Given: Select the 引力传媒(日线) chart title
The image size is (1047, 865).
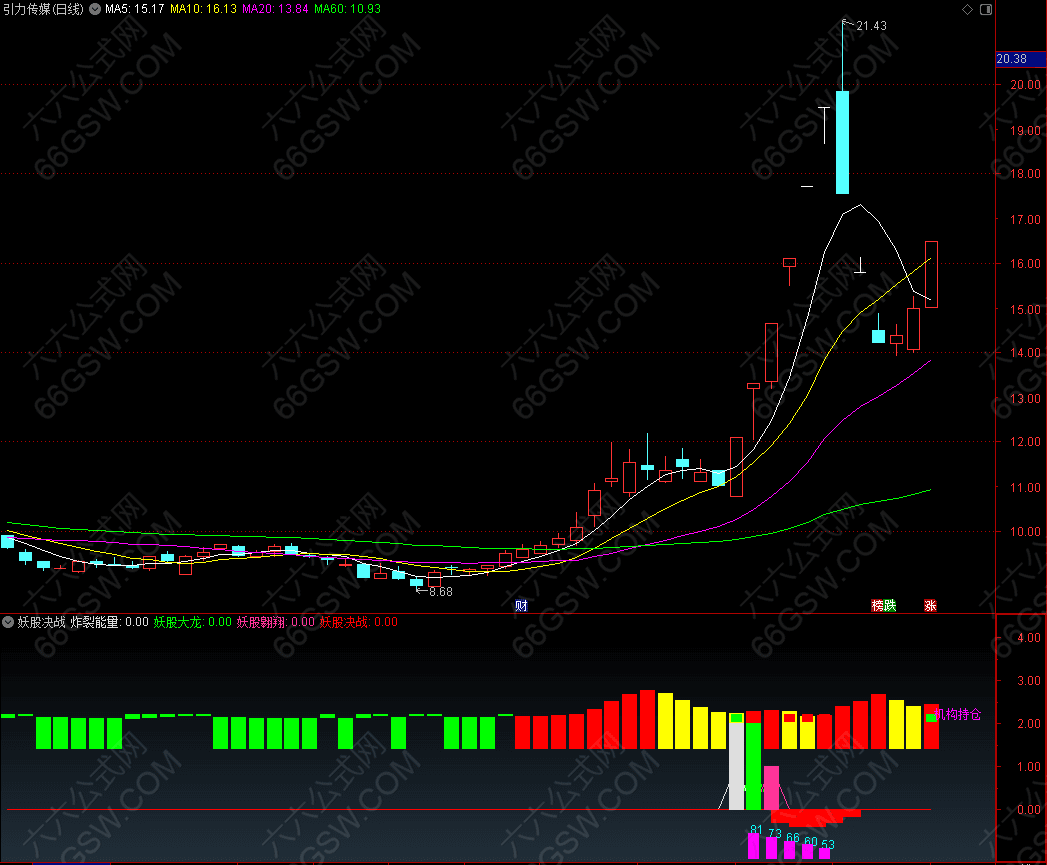Looking at the screenshot, I should (43, 9).
